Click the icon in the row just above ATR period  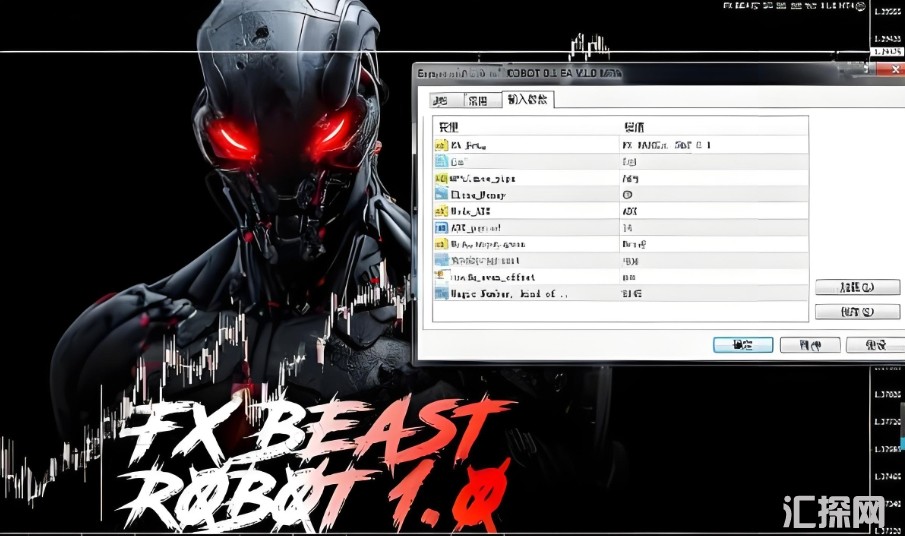442,212
